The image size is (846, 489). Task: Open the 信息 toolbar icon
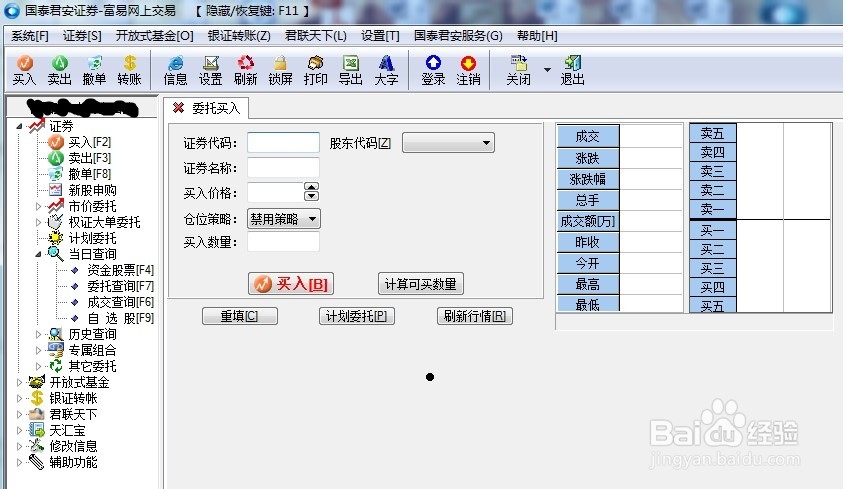point(175,70)
